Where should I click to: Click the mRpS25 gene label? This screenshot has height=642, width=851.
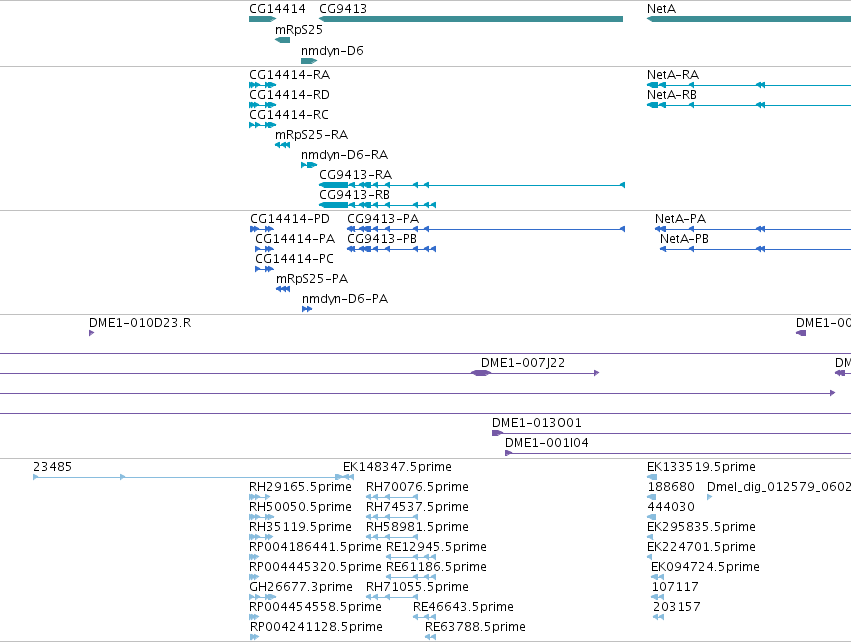click(299, 30)
